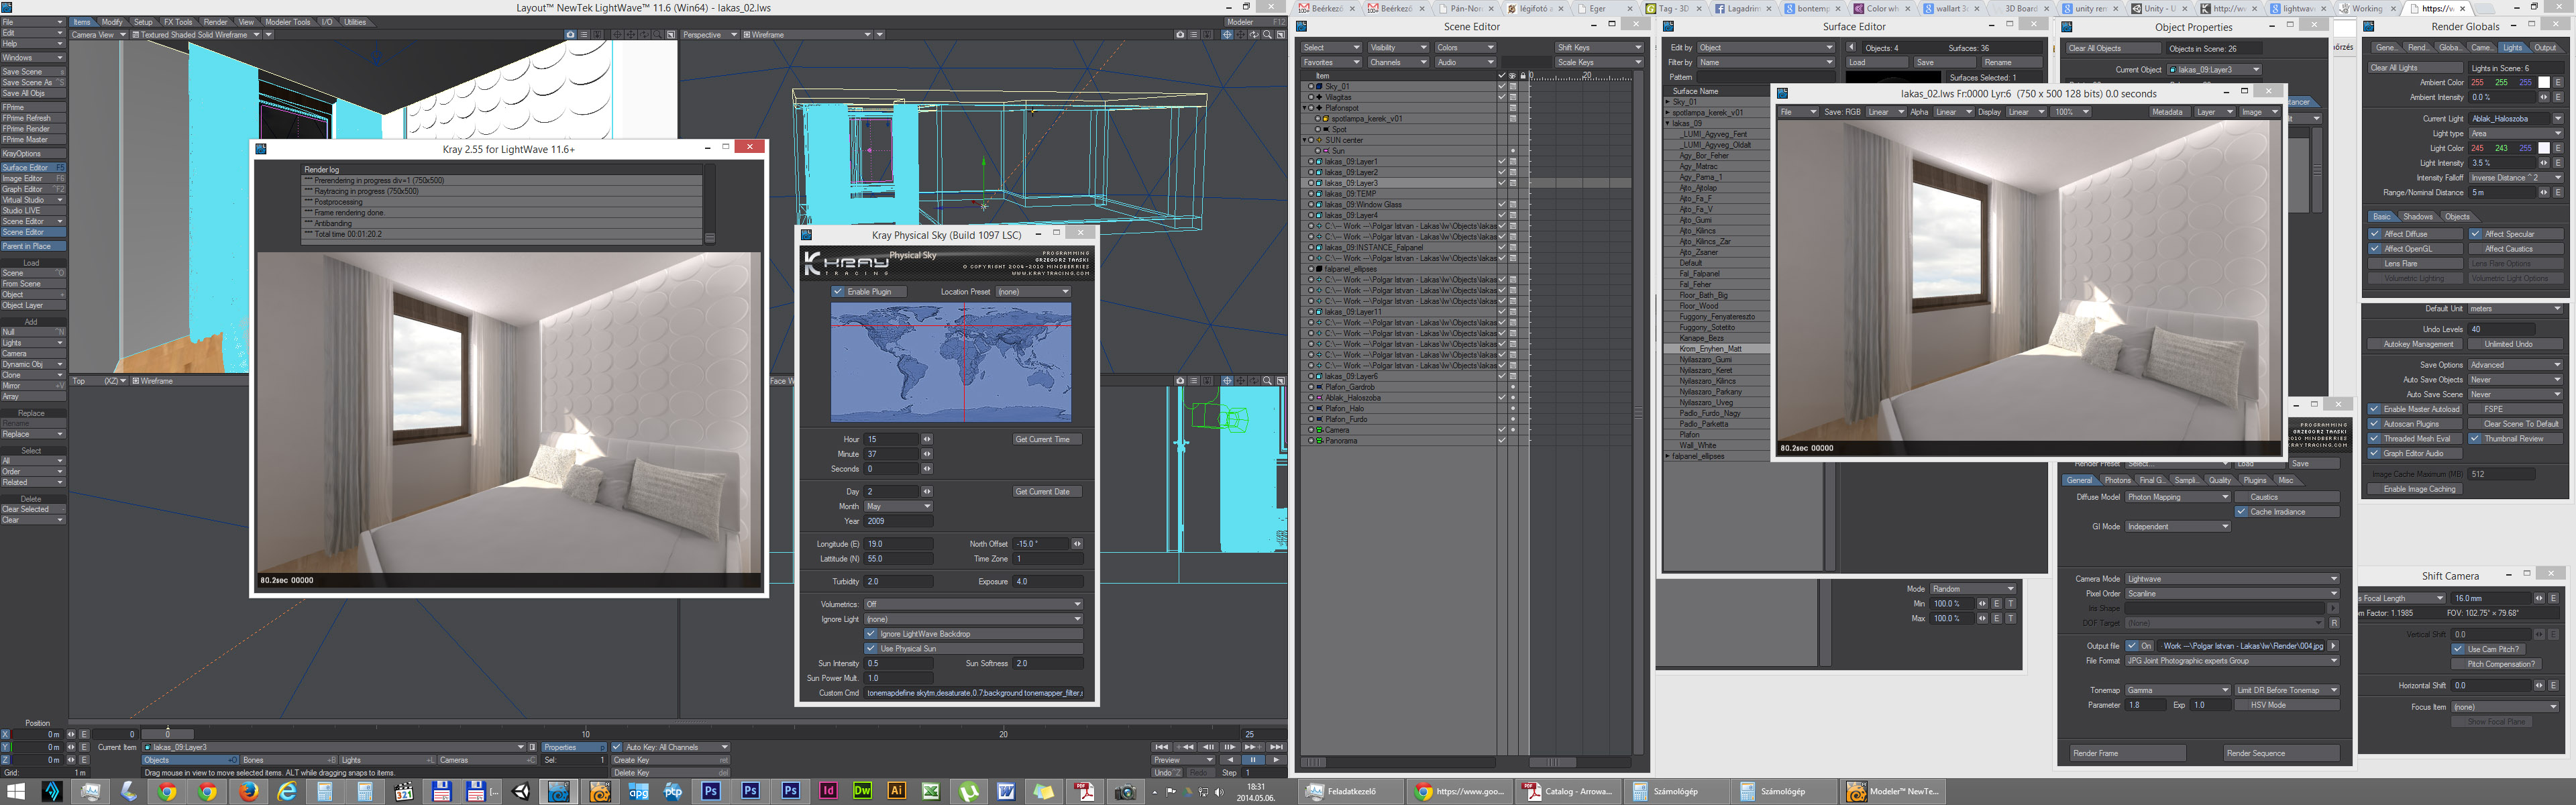Click the go-to-last-frame playback icon

tap(1277, 747)
